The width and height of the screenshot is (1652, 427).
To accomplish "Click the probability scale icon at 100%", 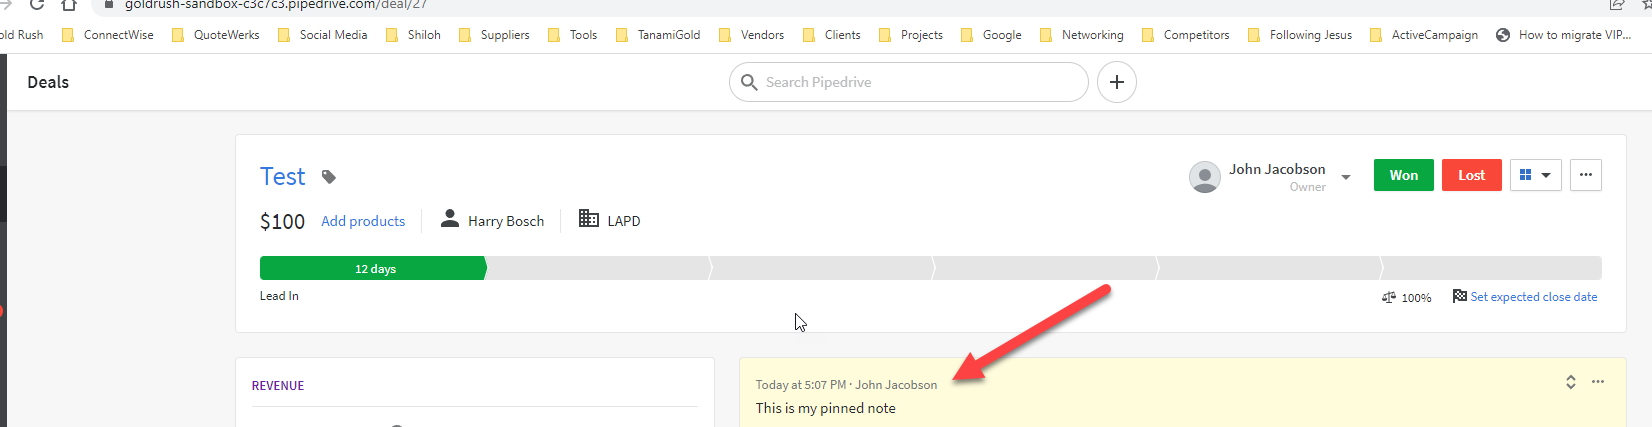I will (1389, 297).
